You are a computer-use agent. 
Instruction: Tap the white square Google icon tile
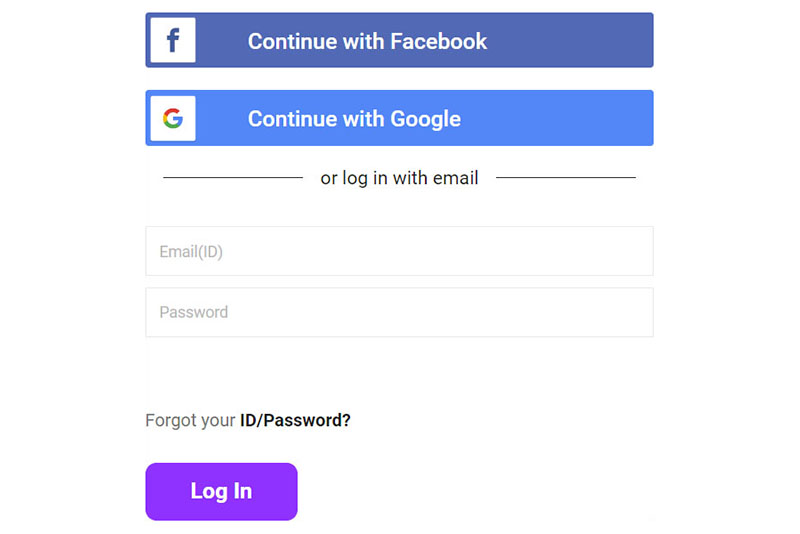click(x=173, y=118)
